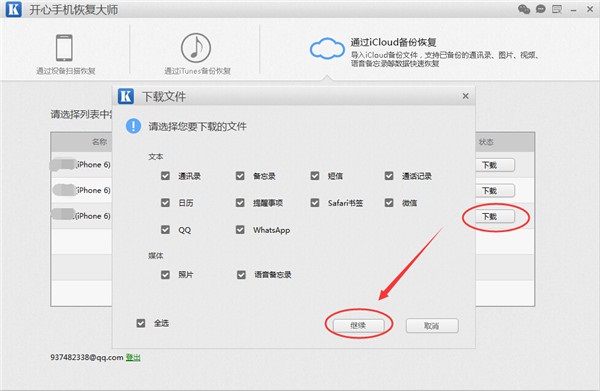Click the 开心手机恢复大师 app title
Image resolution: width=600 pixels, height=391 pixels.
(x=73, y=10)
